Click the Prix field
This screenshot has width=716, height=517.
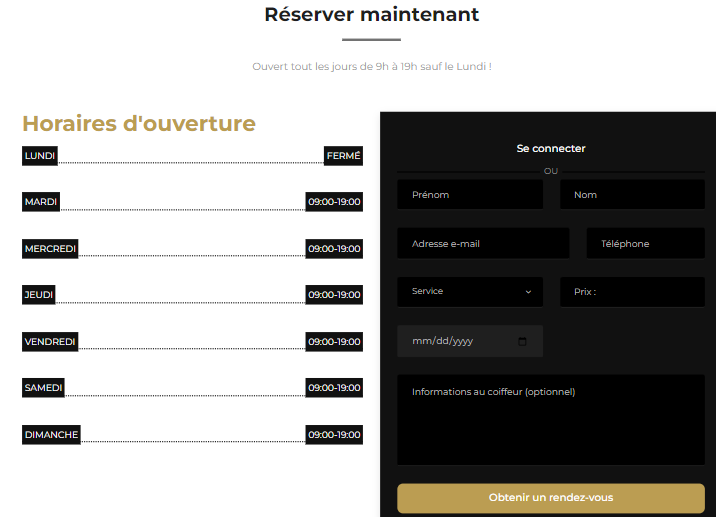[x=632, y=292]
